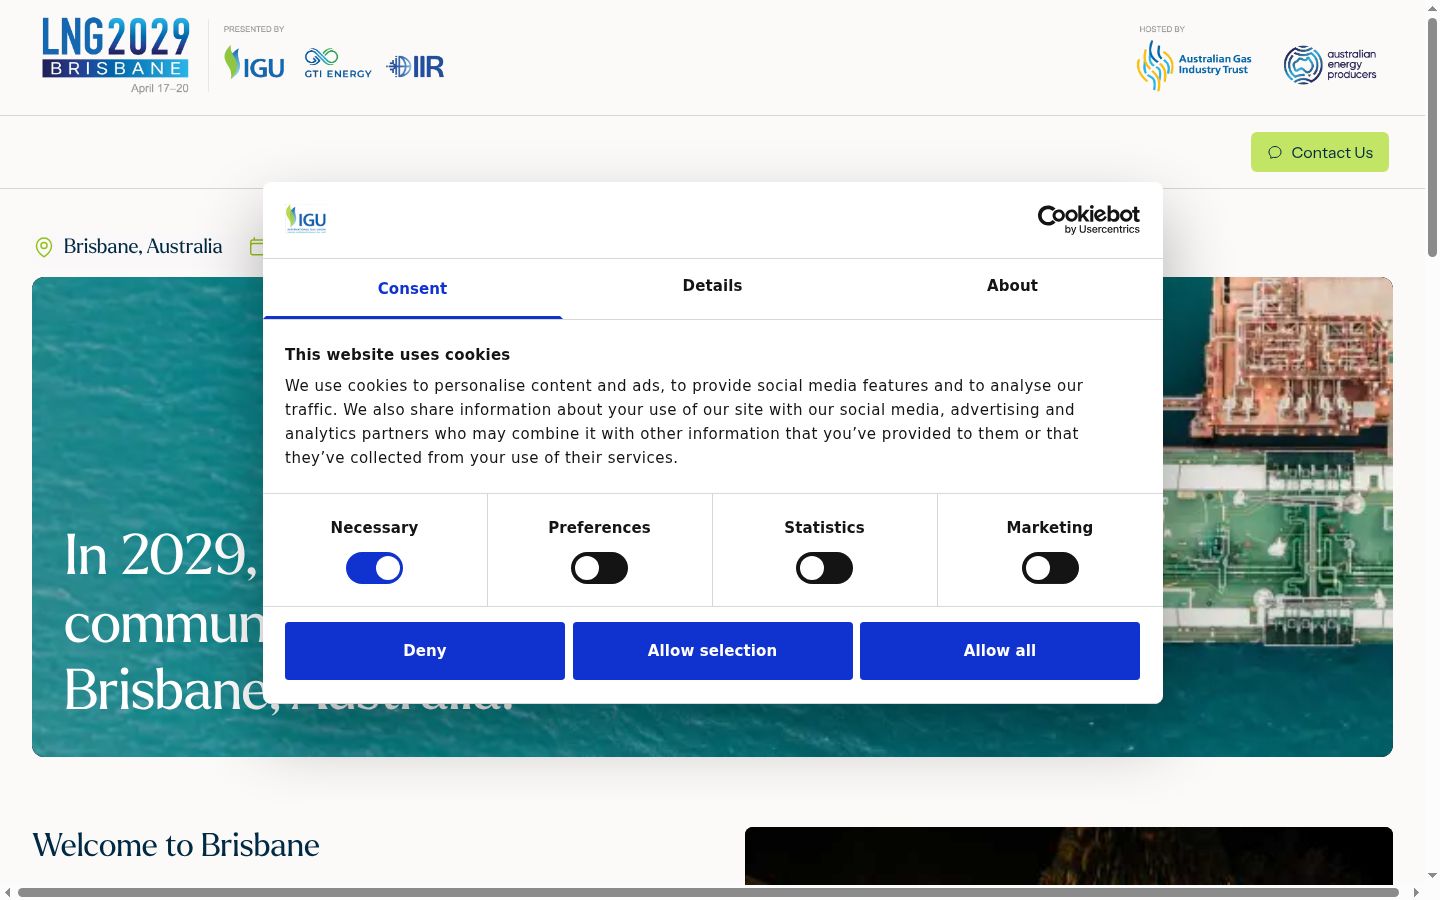Click the Cookiebot by Usercentrics logo

click(x=1088, y=220)
